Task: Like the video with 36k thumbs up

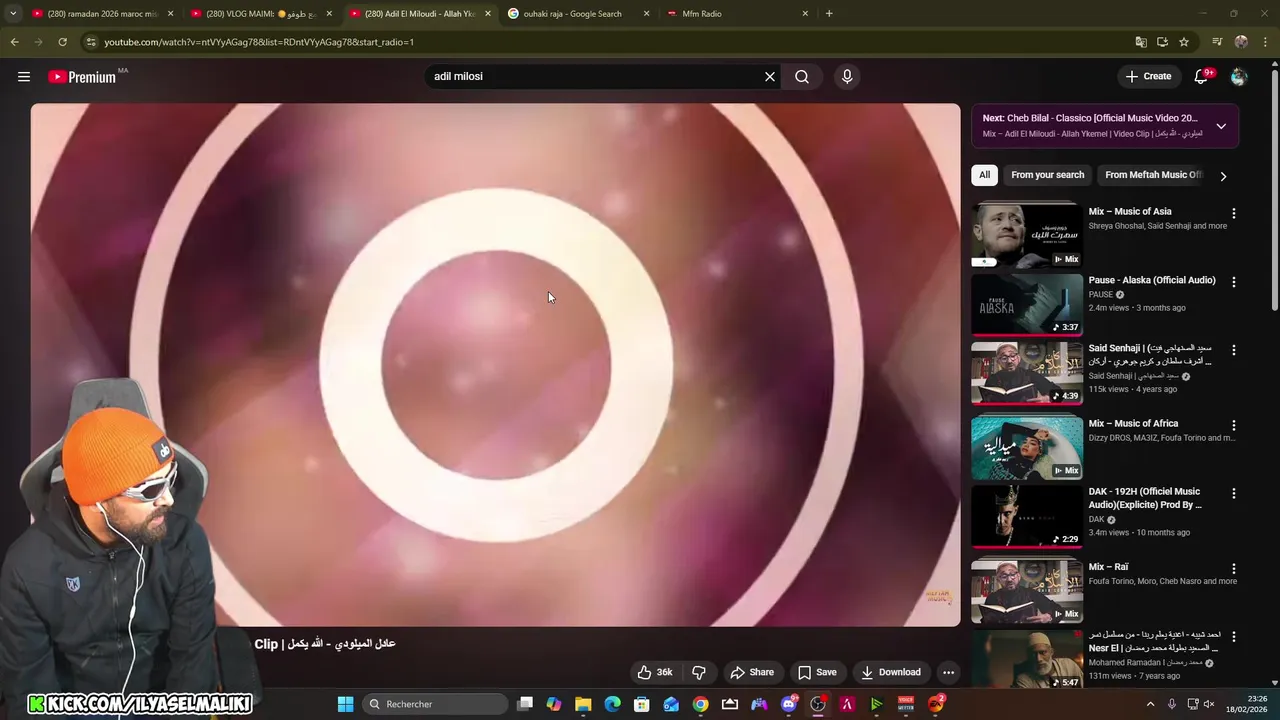Action: pyautogui.click(x=655, y=672)
